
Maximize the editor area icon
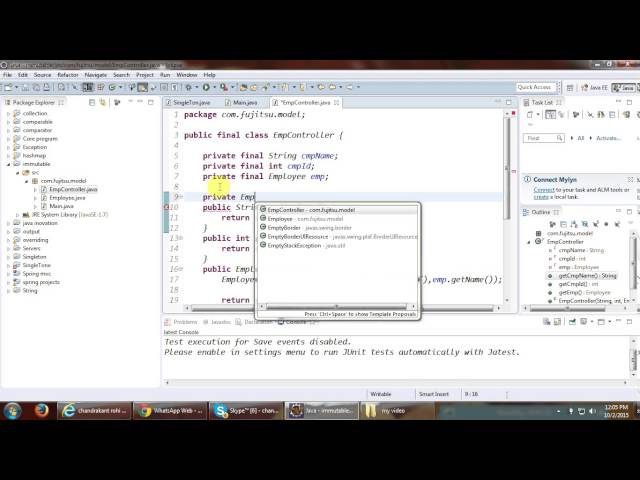click(509, 102)
